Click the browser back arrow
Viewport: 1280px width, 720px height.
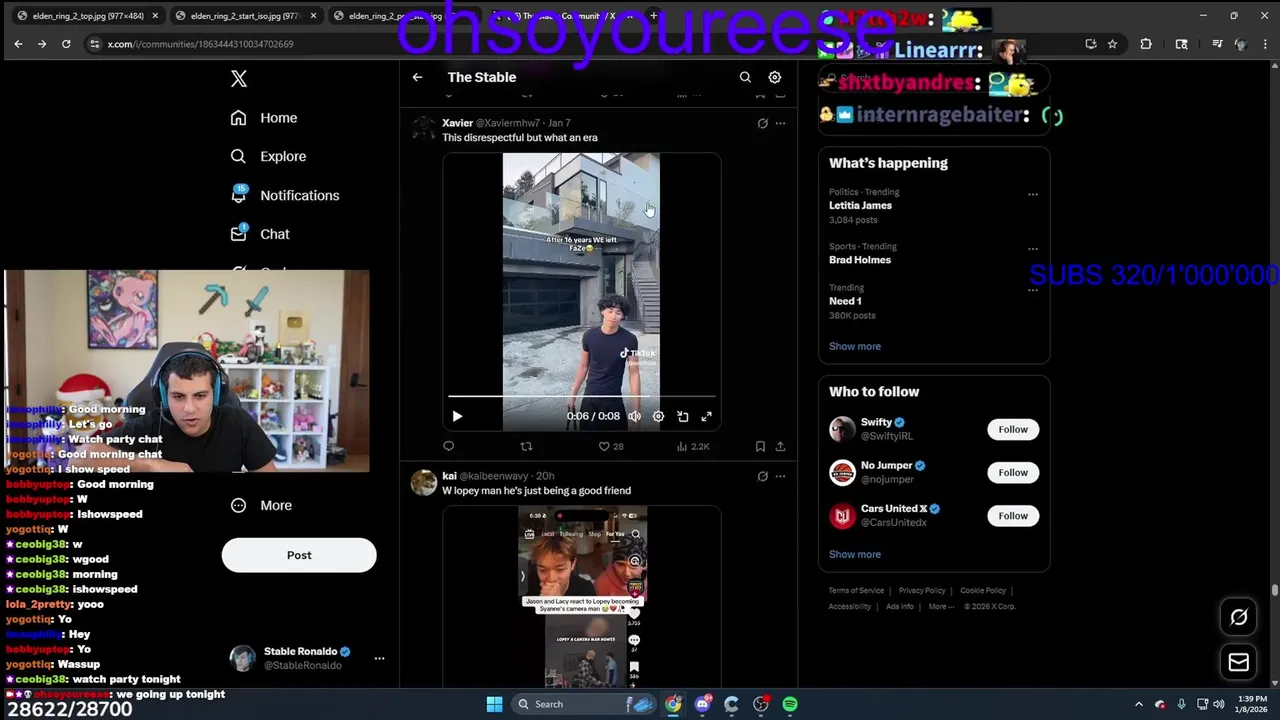[18, 44]
